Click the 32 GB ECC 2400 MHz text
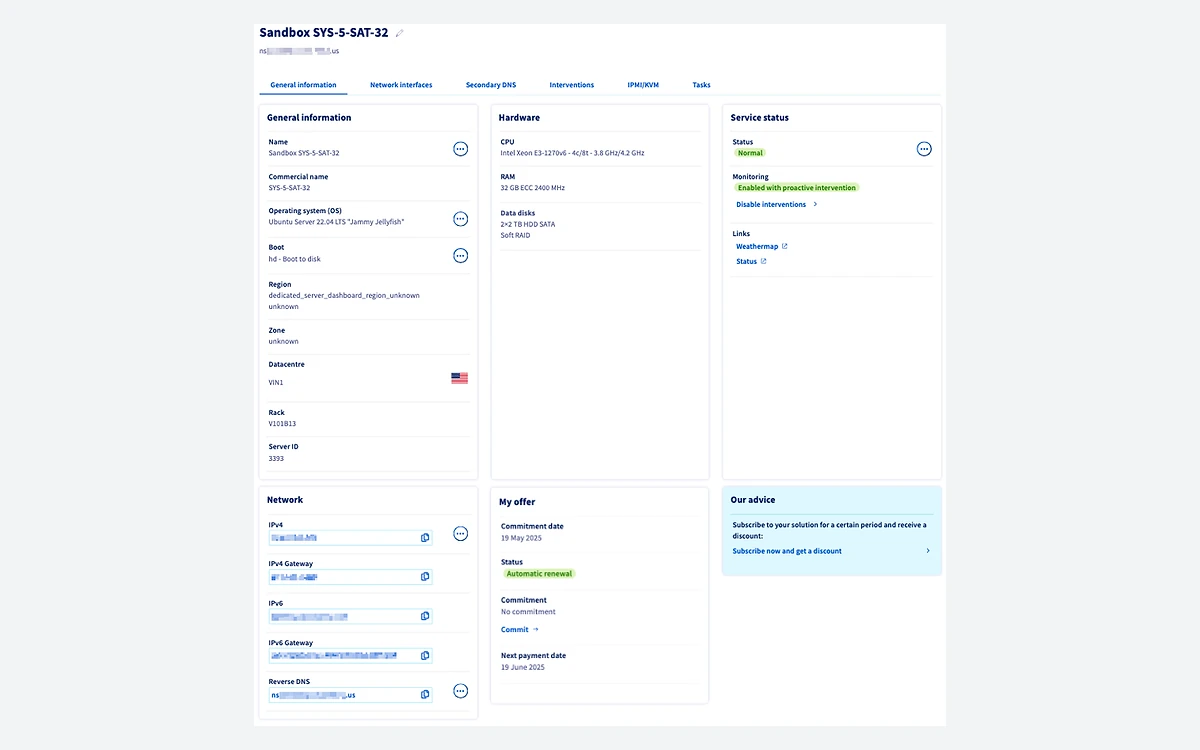The width and height of the screenshot is (1200, 750). [533, 188]
